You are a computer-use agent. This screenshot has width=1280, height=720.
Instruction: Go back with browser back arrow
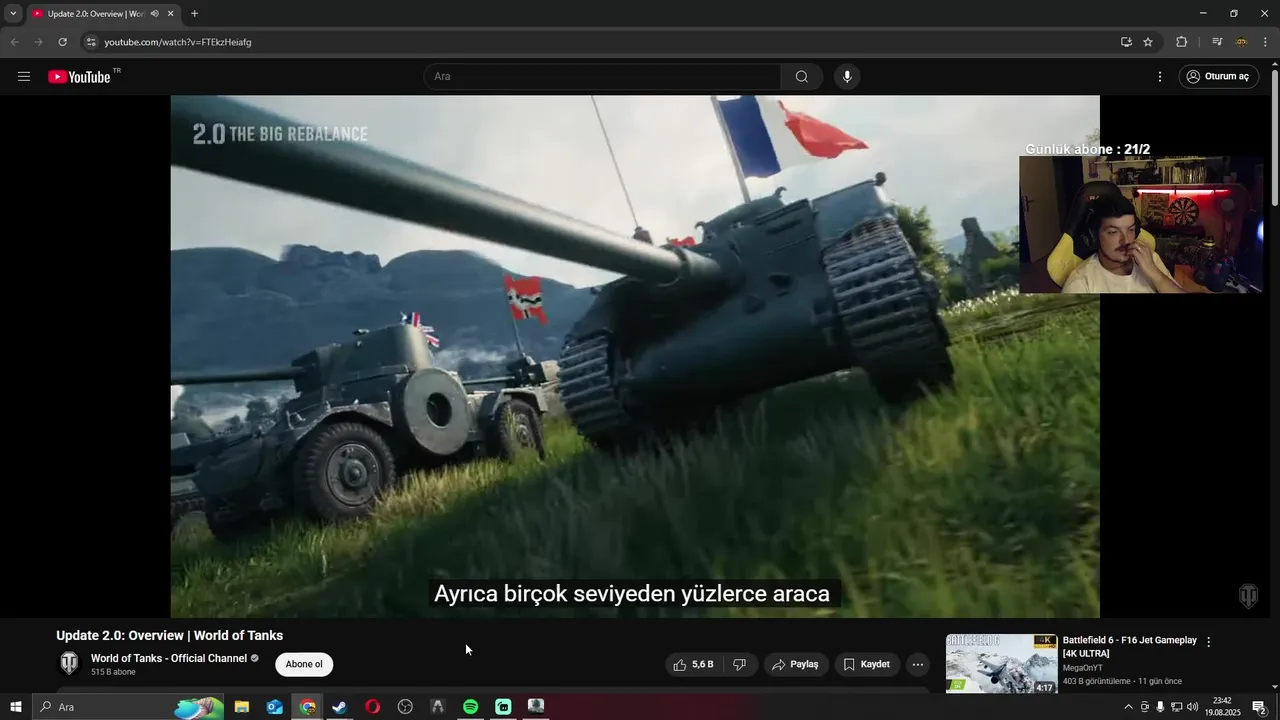(x=14, y=42)
